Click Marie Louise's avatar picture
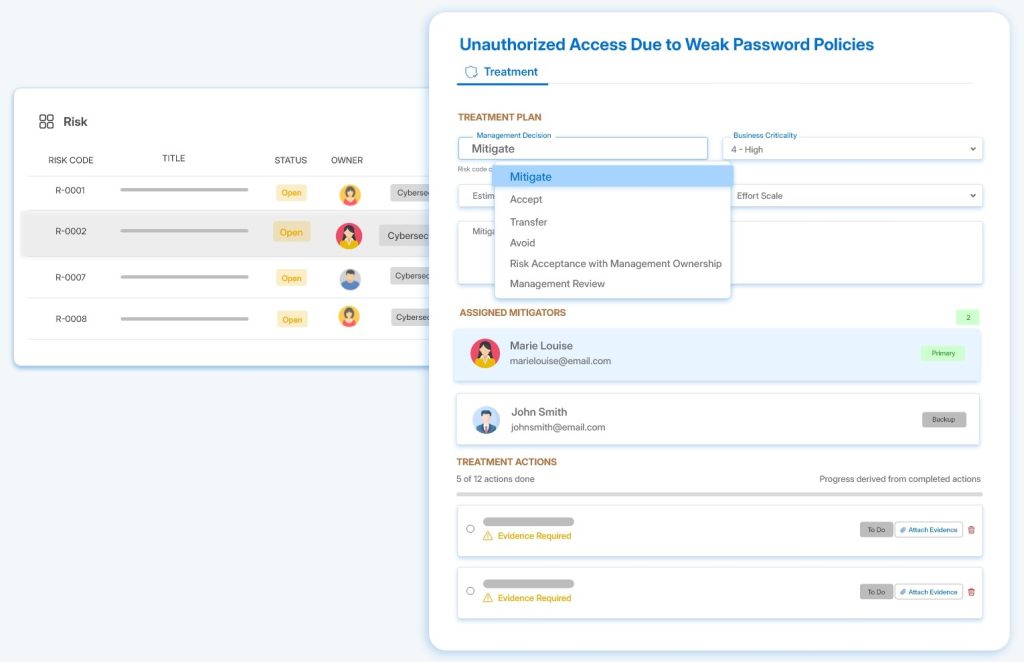This screenshot has height=662, width=1024. pos(485,353)
